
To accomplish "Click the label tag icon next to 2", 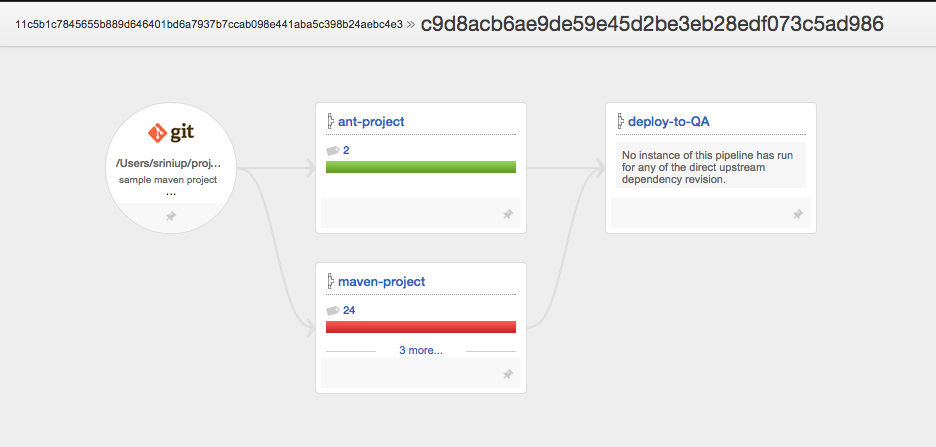I will 333,151.
